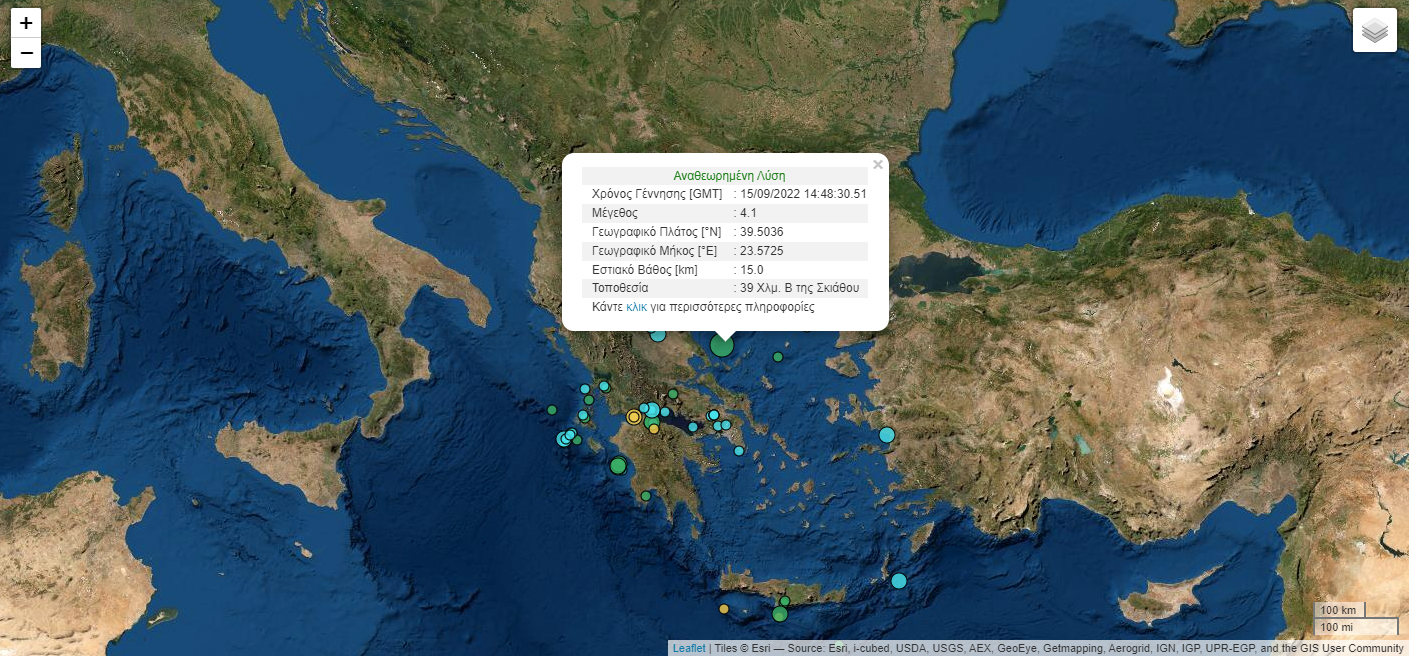Select the large green marker under the popup

pos(722,346)
